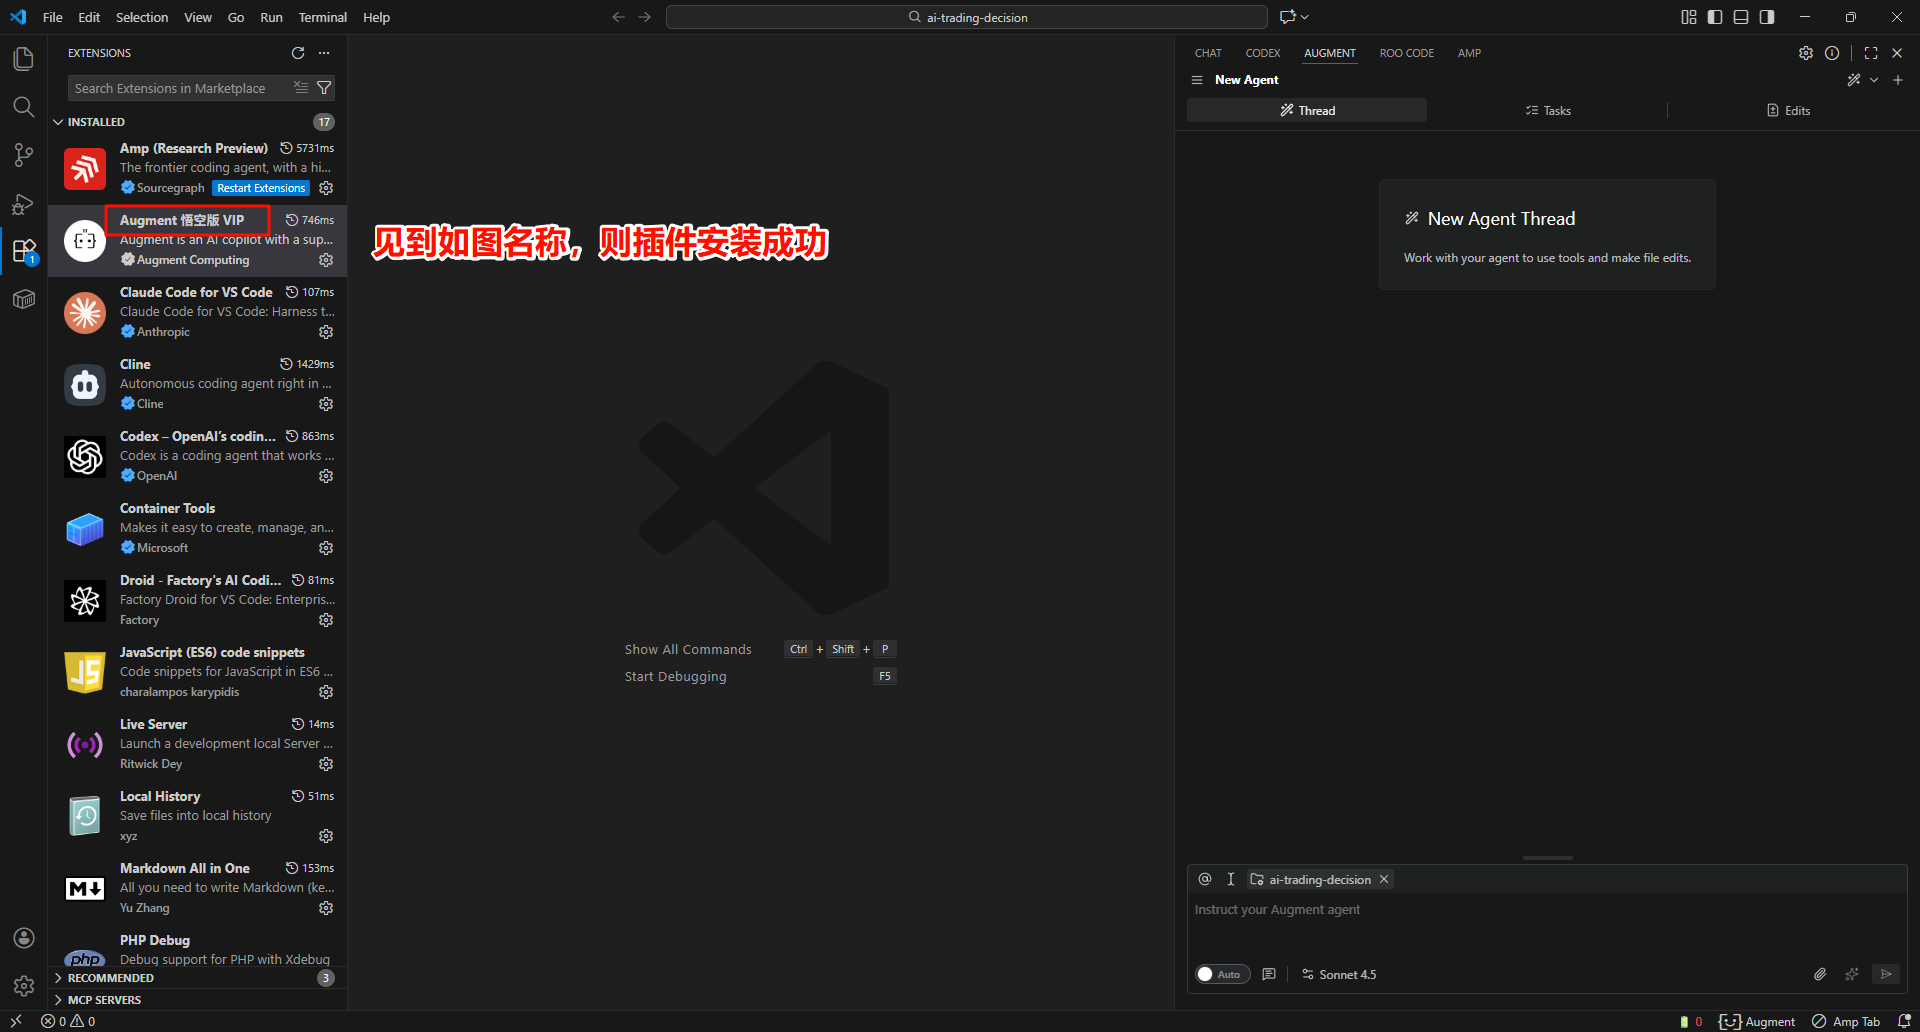1920x1032 pixels.
Task: Toggle bottom panel visibility
Action: coord(1741,17)
